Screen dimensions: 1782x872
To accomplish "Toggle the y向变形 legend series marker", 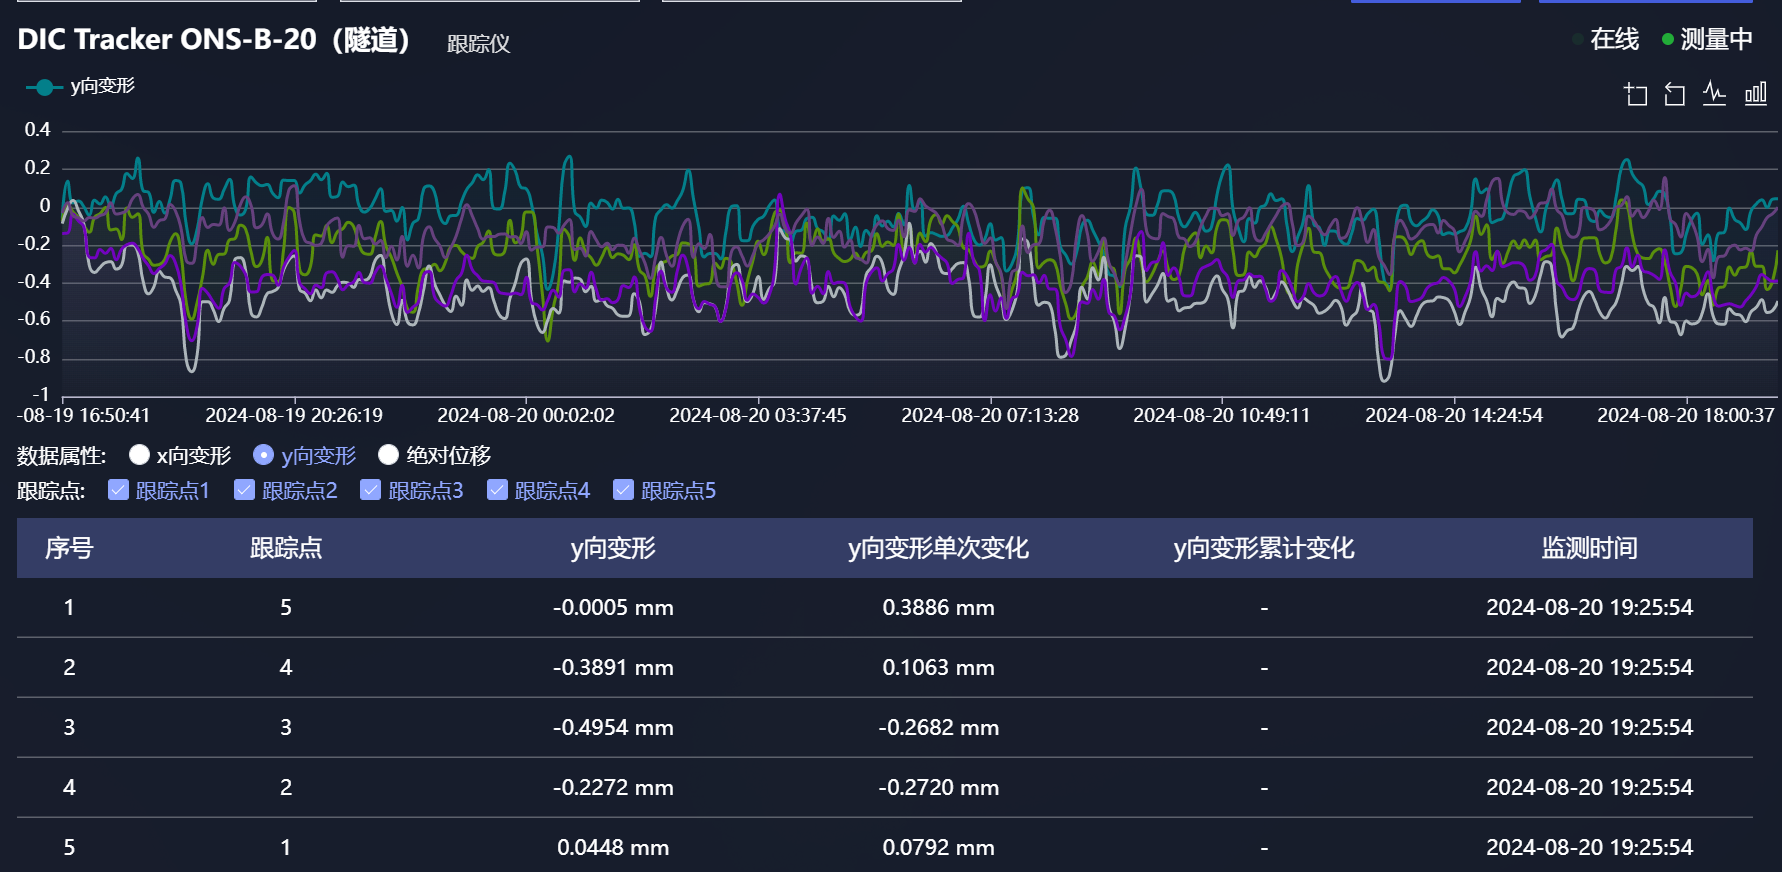I will (x=44, y=87).
